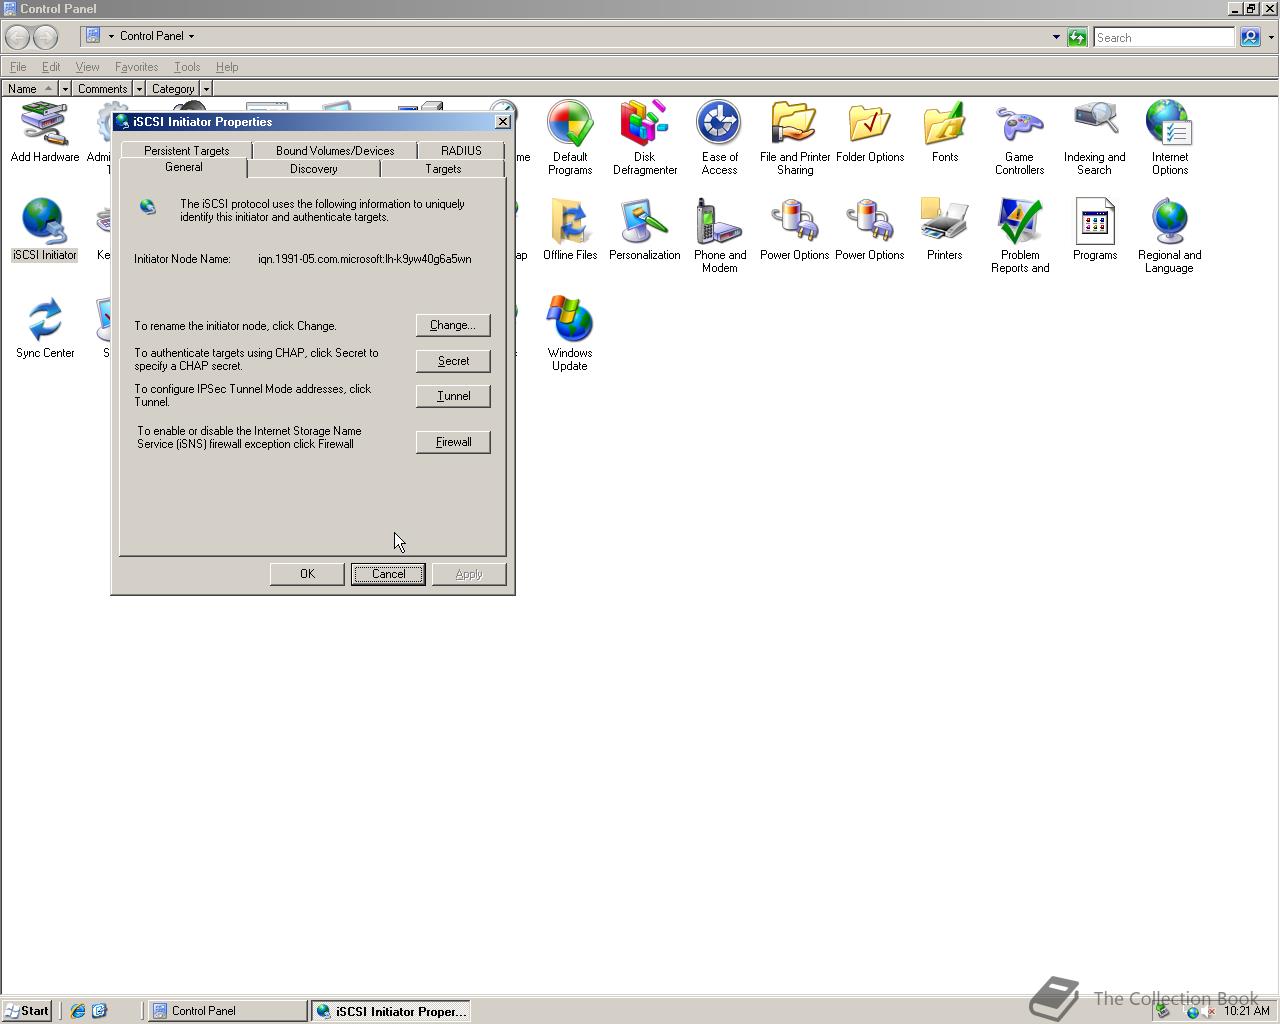Image resolution: width=1280 pixels, height=1024 pixels.
Task: Click the Comments column header
Action: [x=103, y=89]
